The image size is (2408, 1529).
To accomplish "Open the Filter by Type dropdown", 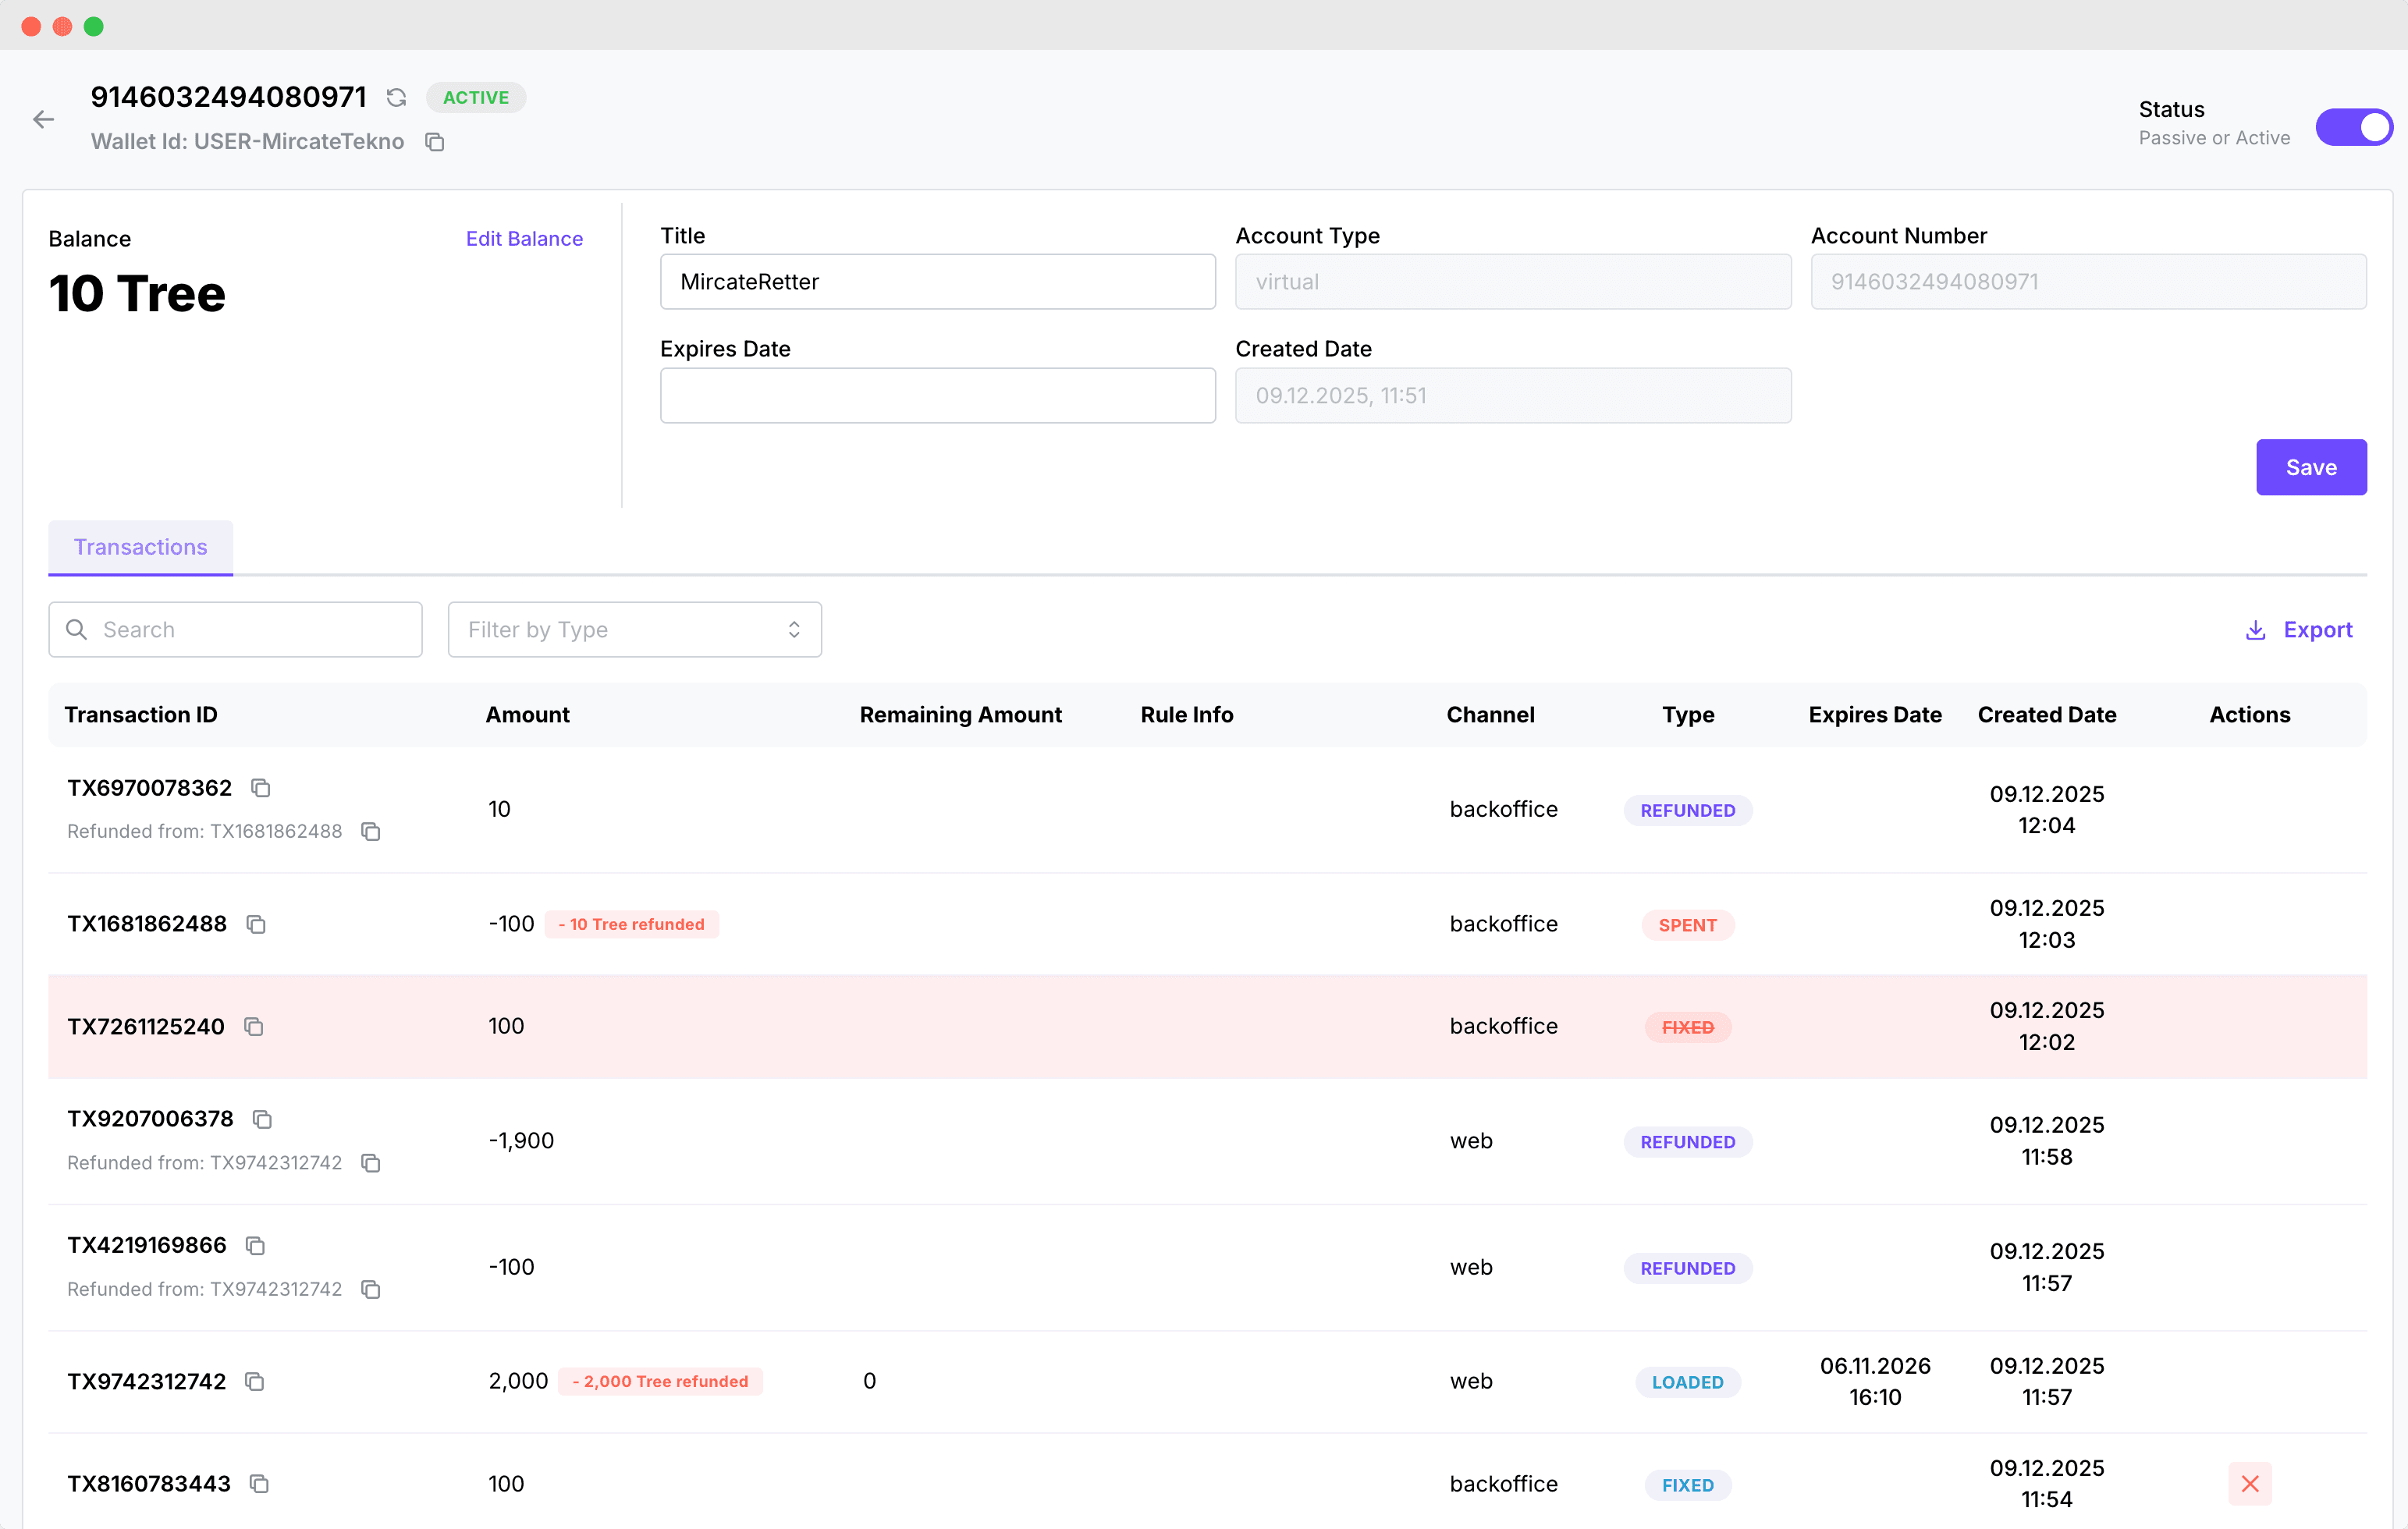I will pyautogui.click(x=620, y=629).
